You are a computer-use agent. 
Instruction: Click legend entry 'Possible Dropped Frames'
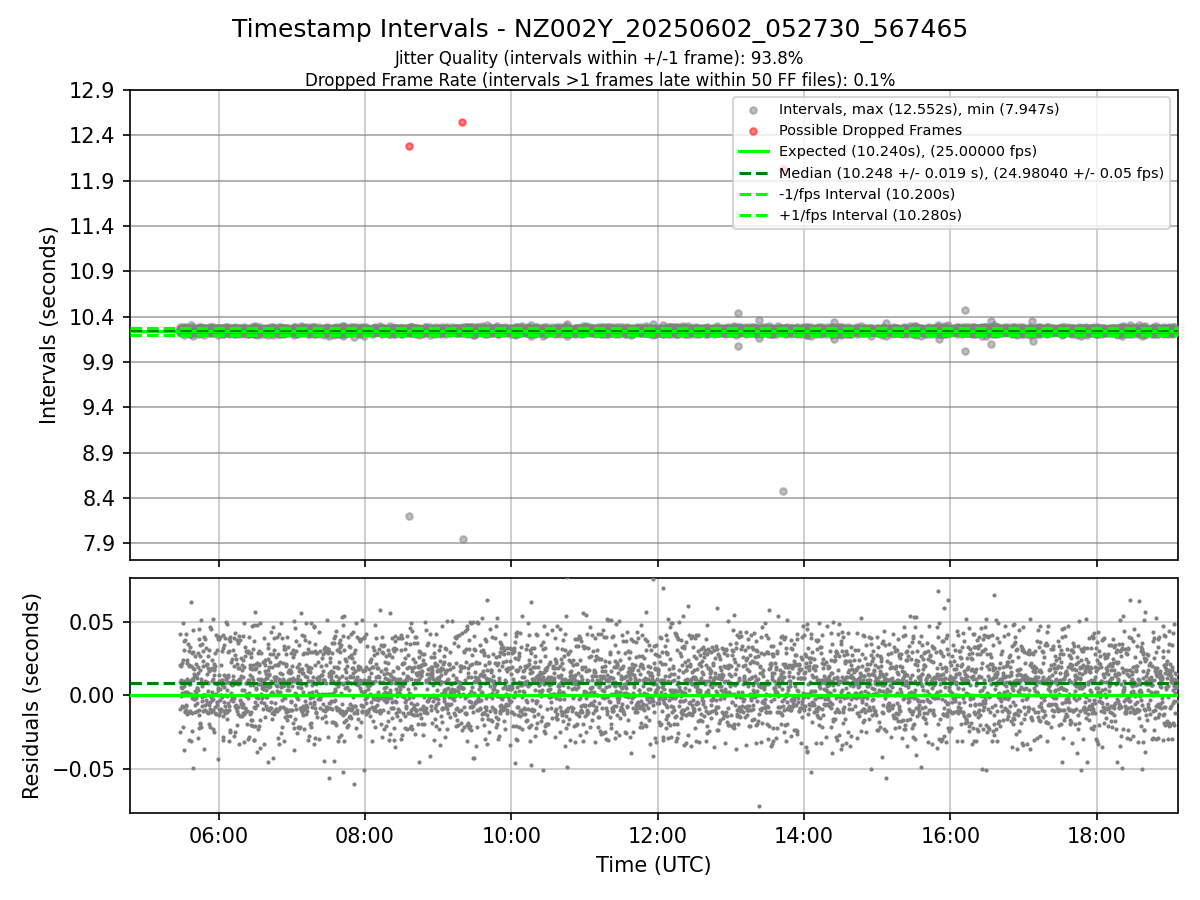[870, 130]
